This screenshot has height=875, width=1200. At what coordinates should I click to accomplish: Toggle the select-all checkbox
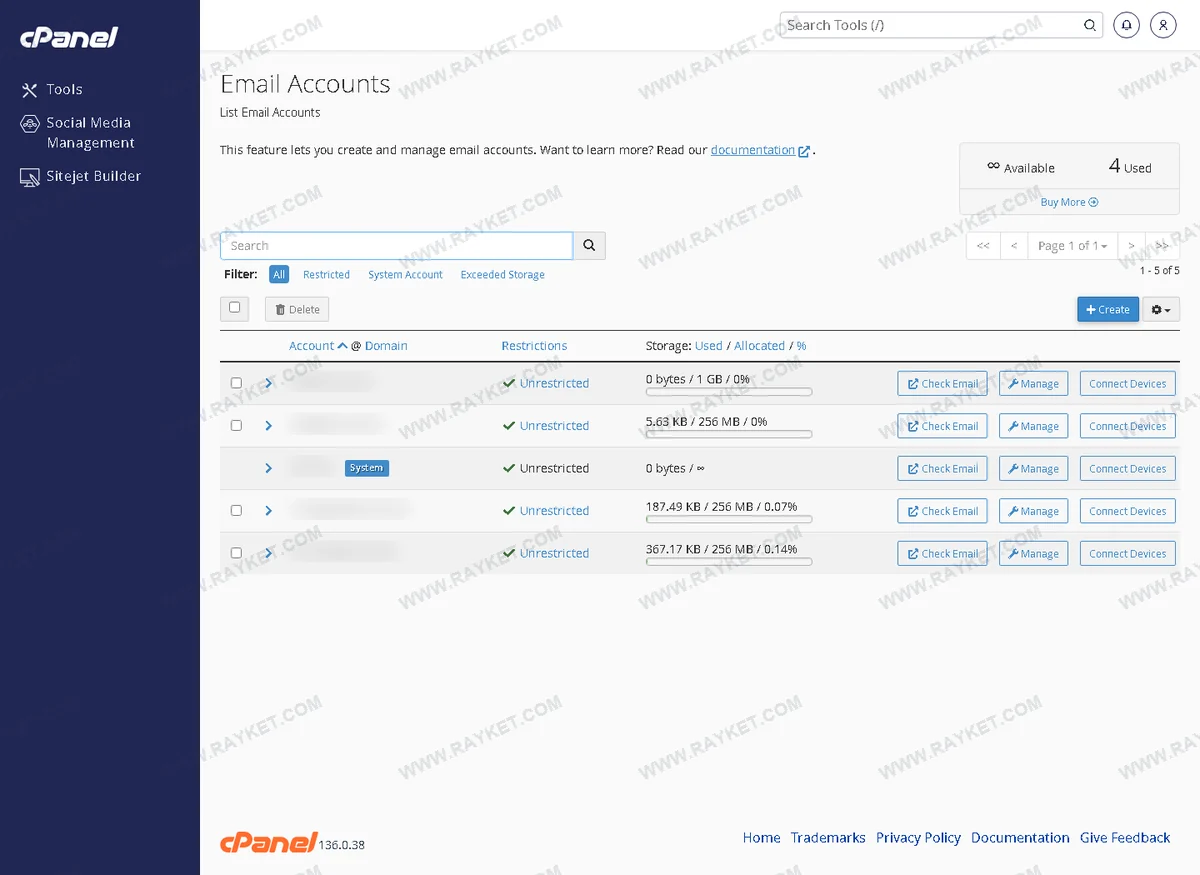click(234, 308)
